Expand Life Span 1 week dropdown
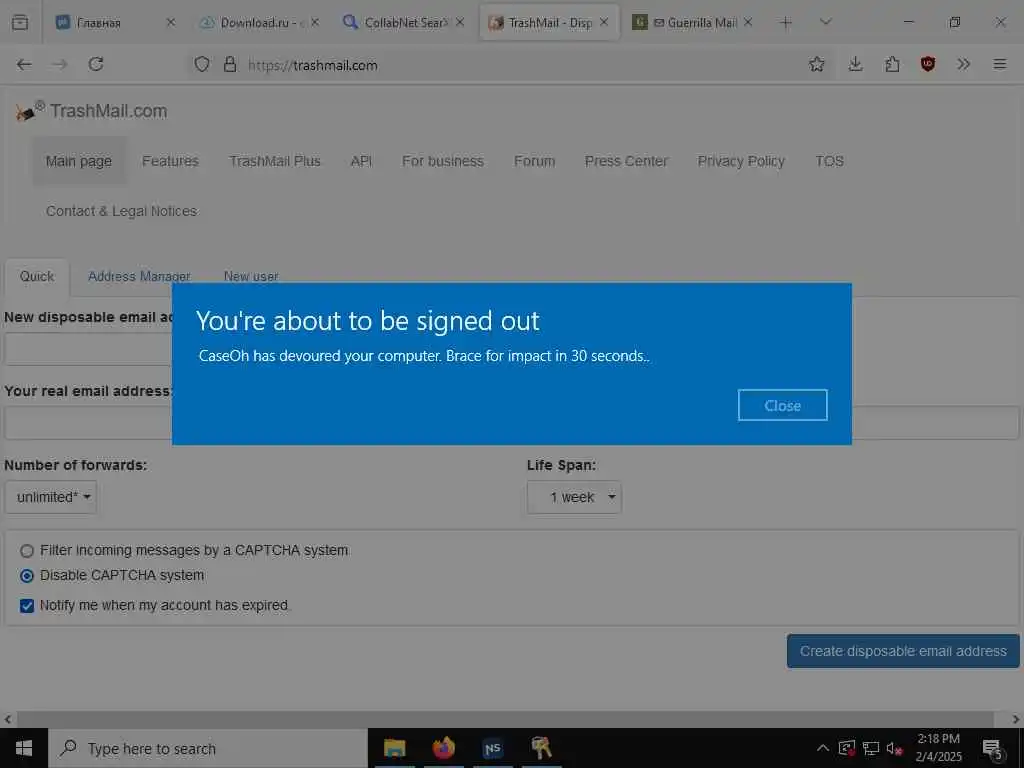This screenshot has height=768, width=1024. coord(574,498)
